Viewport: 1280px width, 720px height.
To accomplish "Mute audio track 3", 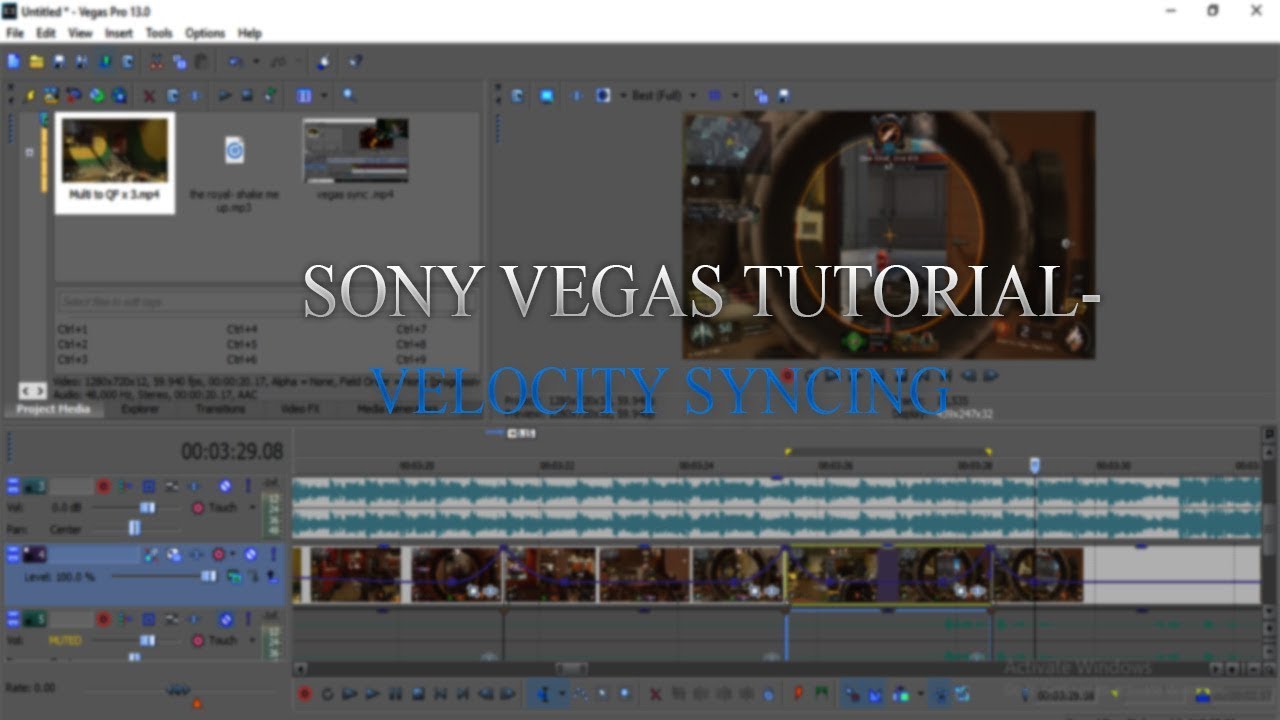I will [225, 486].
